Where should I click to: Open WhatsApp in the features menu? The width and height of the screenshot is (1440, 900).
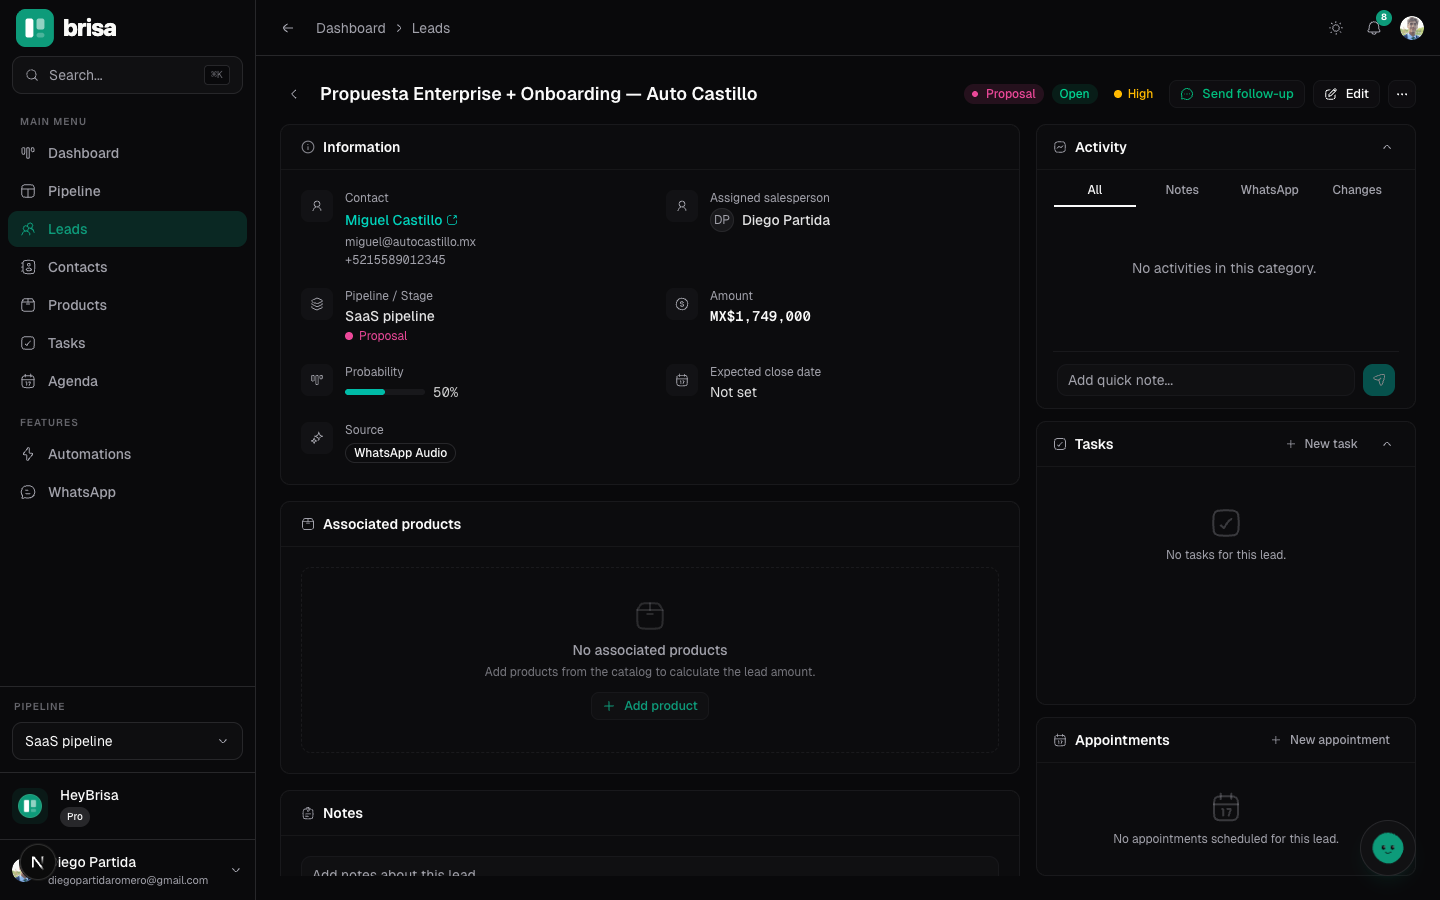[x=127, y=492]
